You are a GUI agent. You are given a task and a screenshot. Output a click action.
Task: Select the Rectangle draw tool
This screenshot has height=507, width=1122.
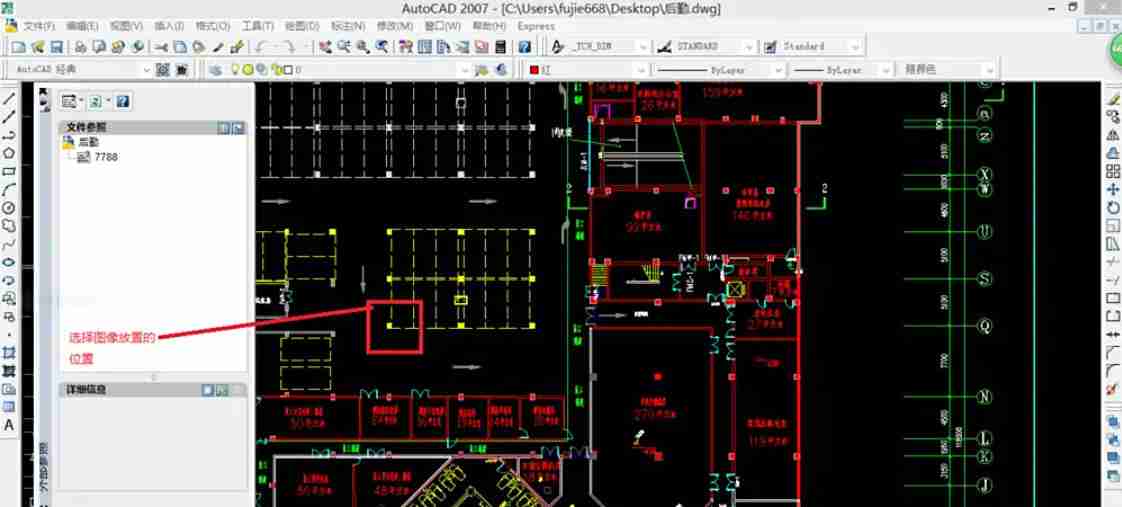pos(9,172)
